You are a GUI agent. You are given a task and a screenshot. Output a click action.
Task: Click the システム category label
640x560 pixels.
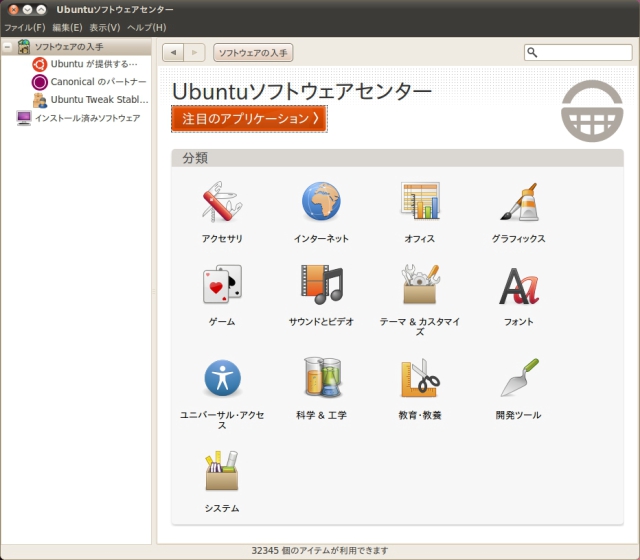222,508
